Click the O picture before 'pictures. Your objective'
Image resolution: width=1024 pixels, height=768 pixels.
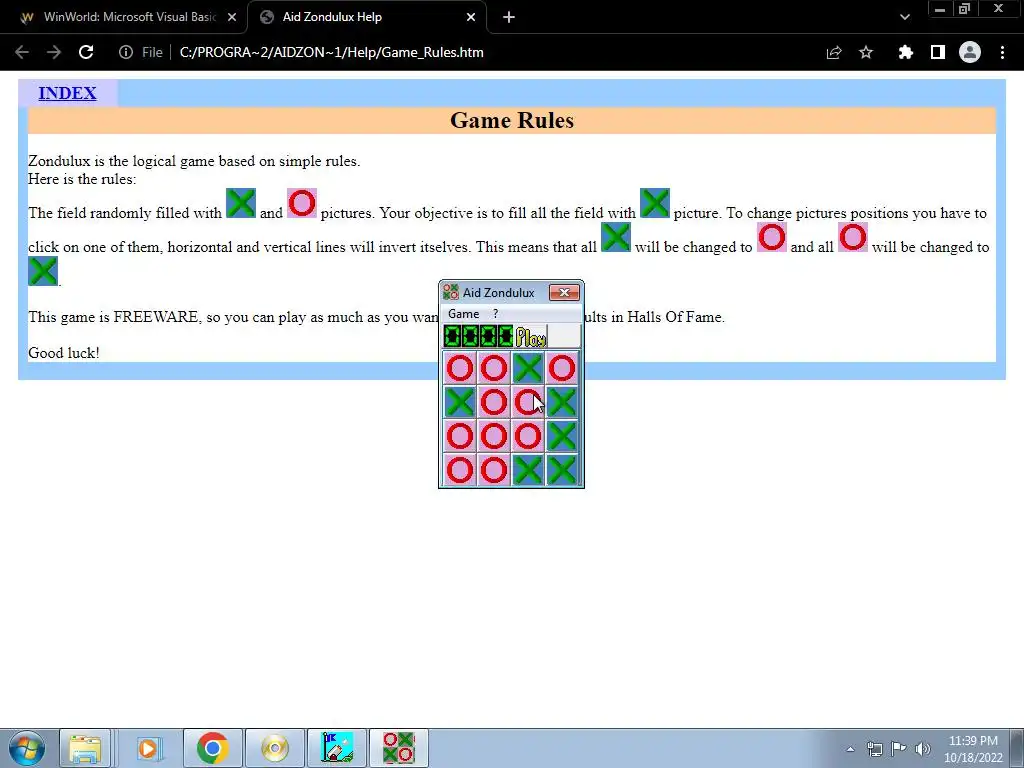tap(302, 203)
